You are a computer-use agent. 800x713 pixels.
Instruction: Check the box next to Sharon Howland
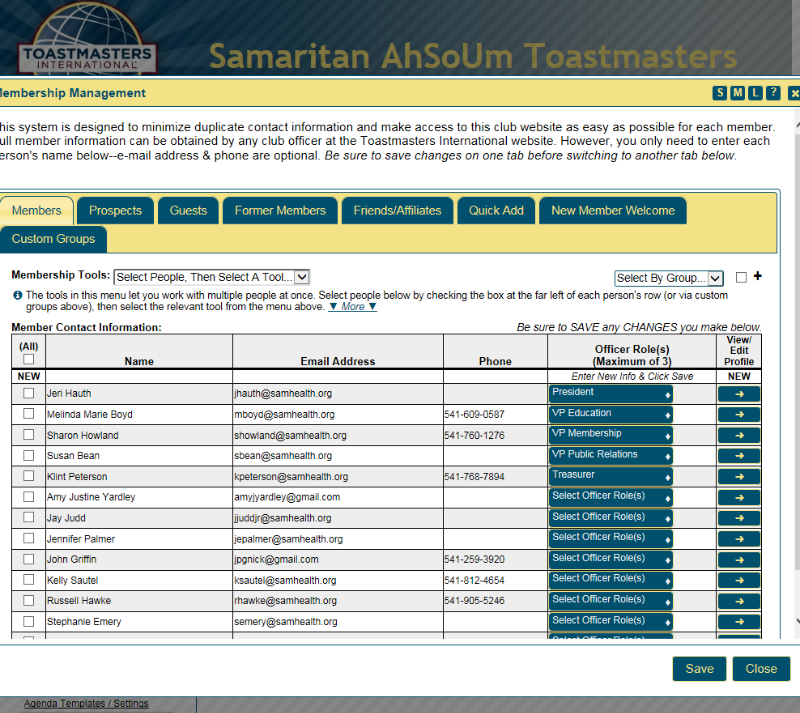(x=29, y=434)
